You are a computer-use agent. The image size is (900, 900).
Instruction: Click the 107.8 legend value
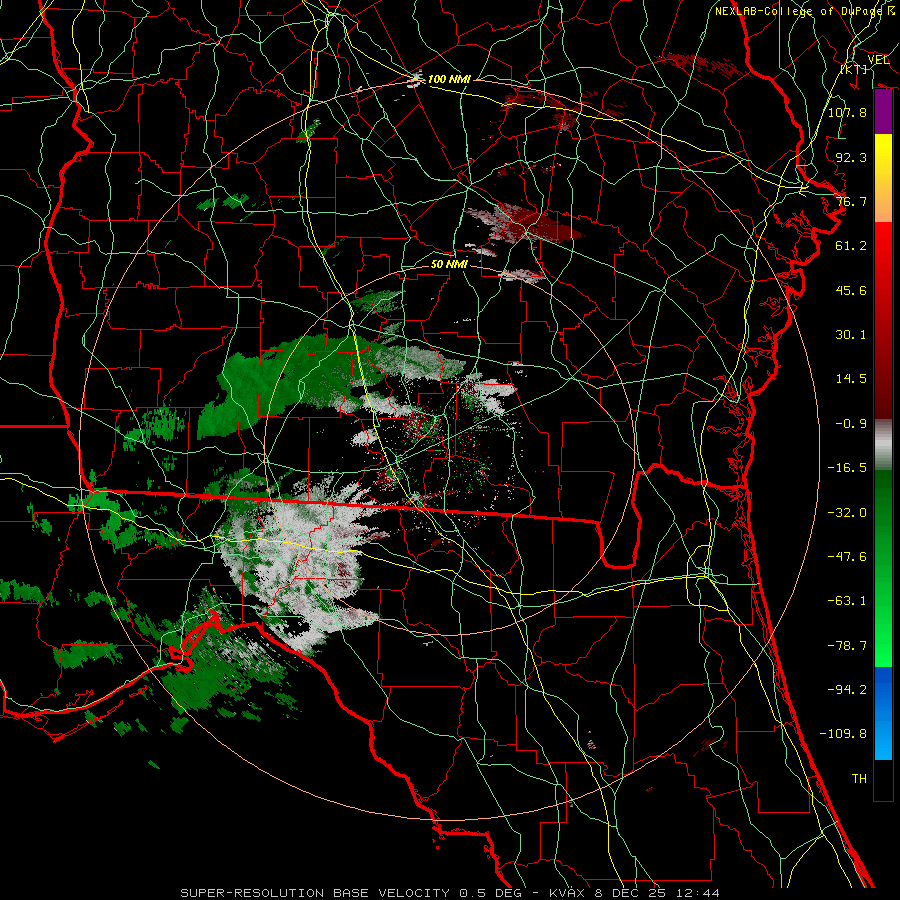pyautogui.click(x=847, y=112)
